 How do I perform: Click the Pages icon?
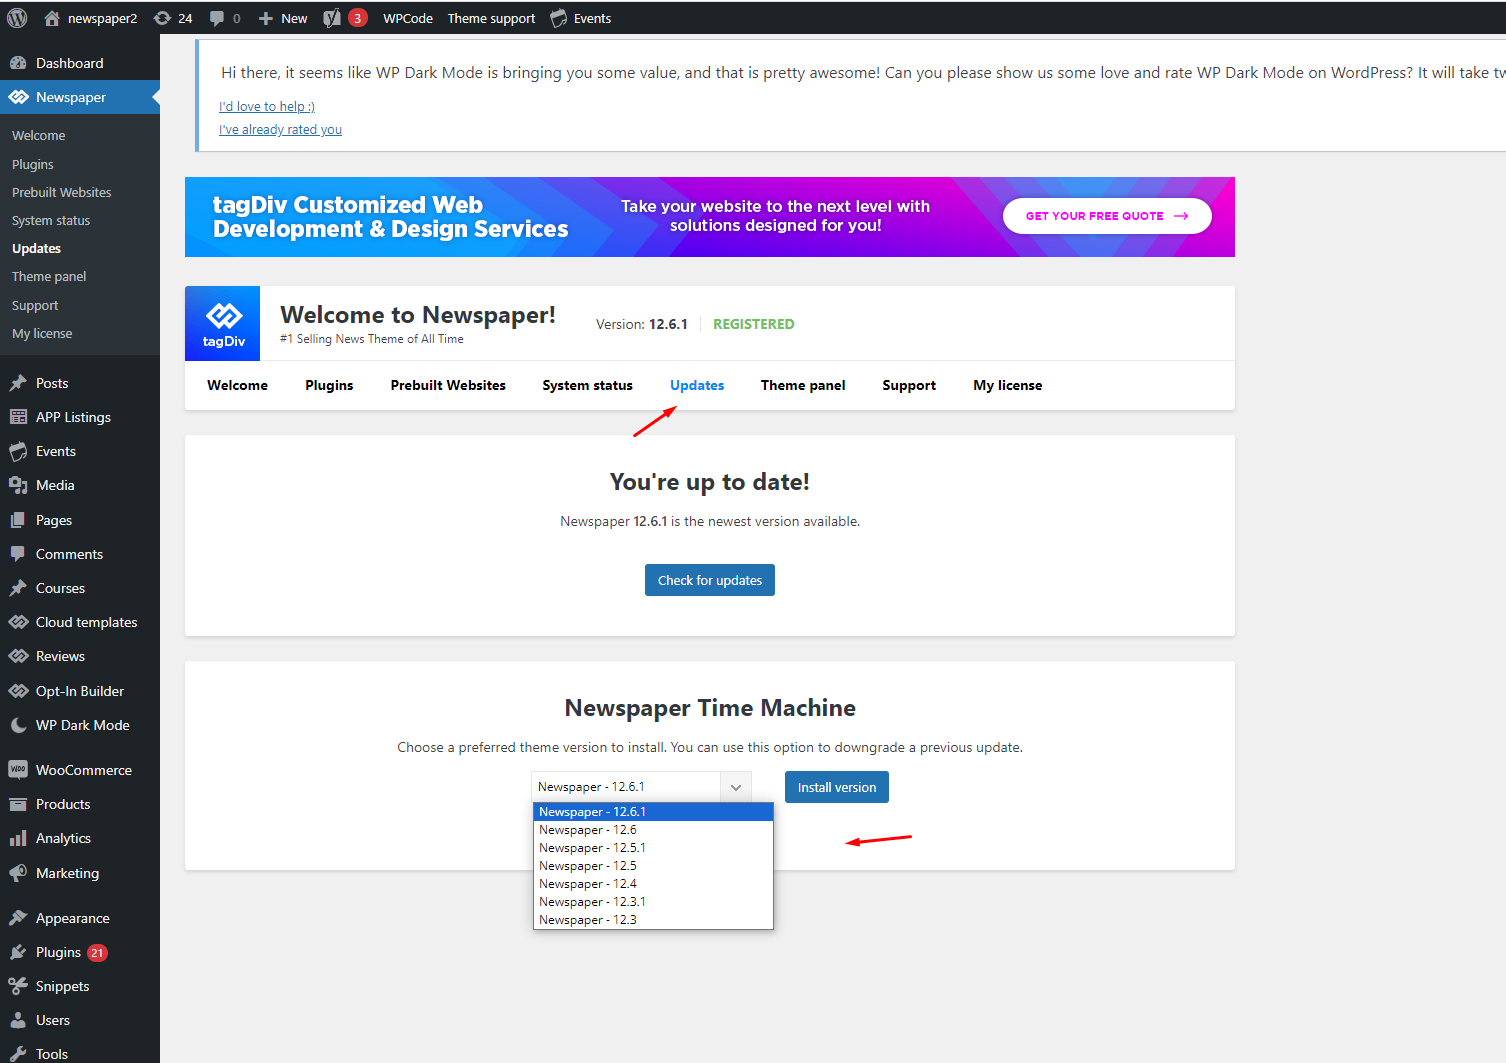[18, 520]
